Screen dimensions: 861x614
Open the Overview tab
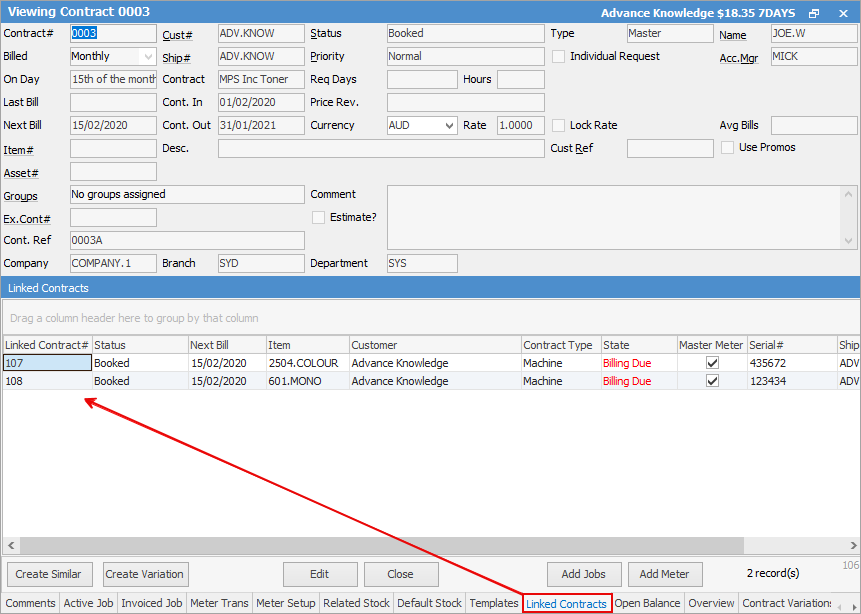[x=711, y=603]
